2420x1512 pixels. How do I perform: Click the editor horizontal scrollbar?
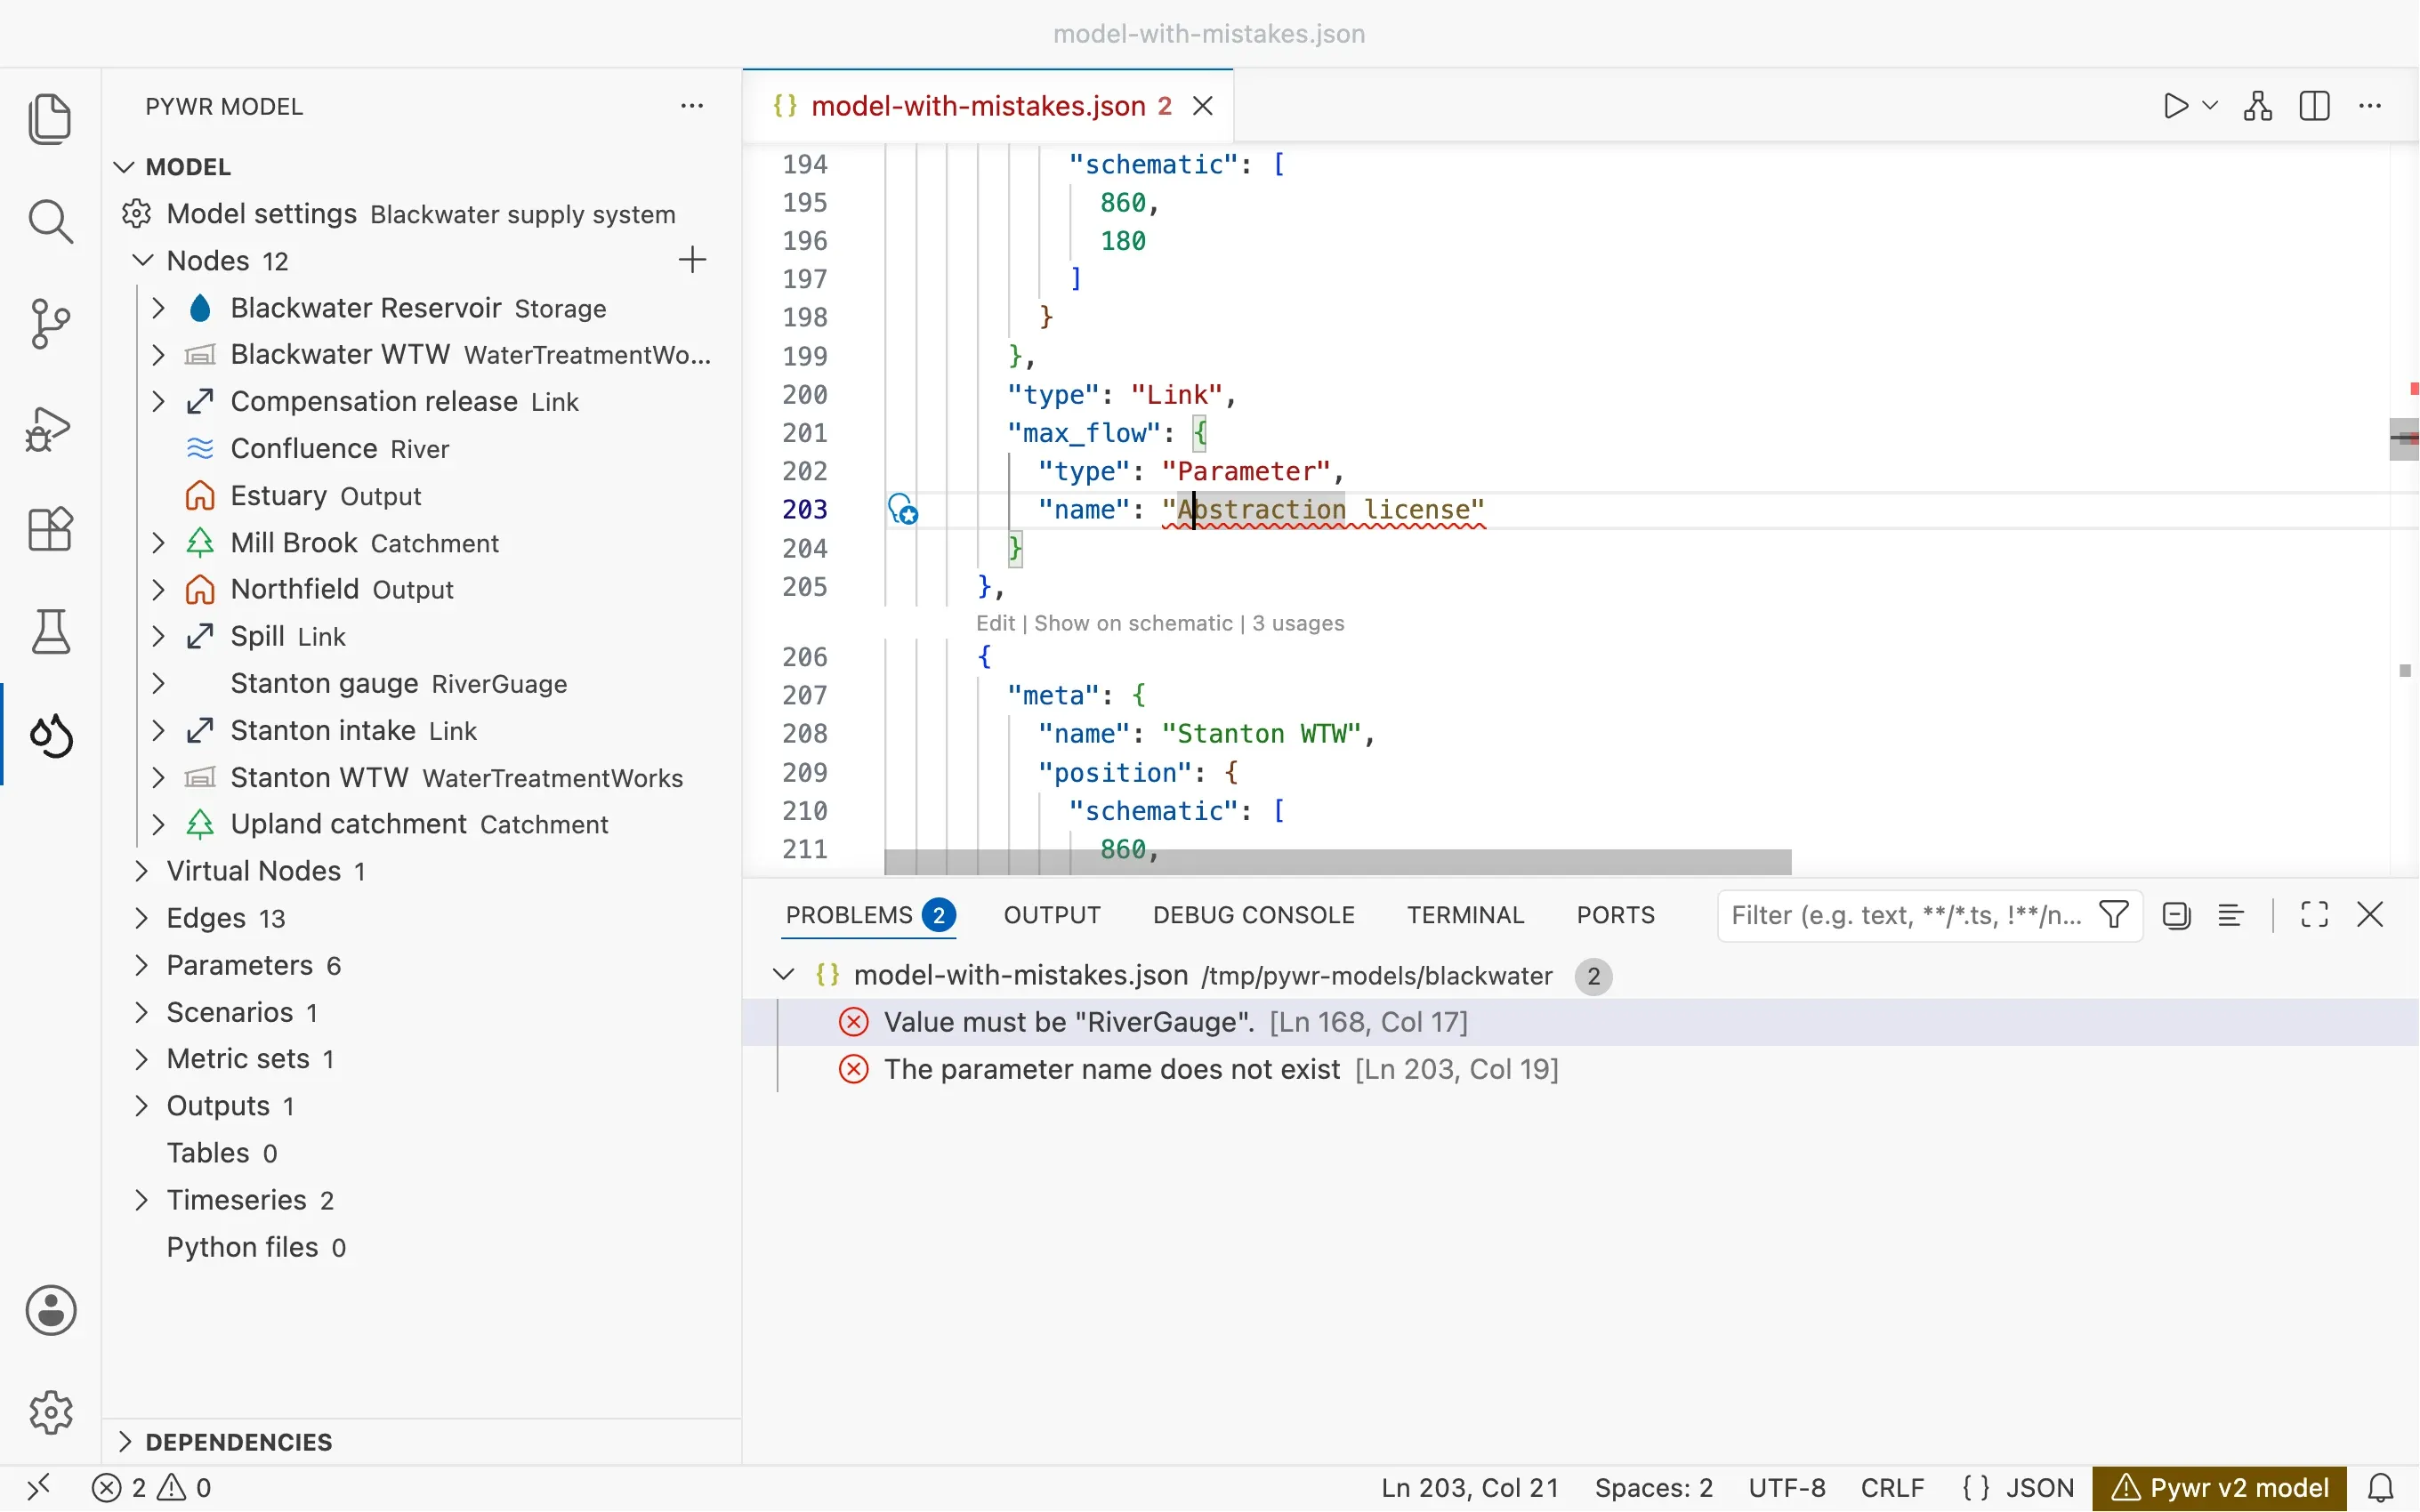(1337, 862)
